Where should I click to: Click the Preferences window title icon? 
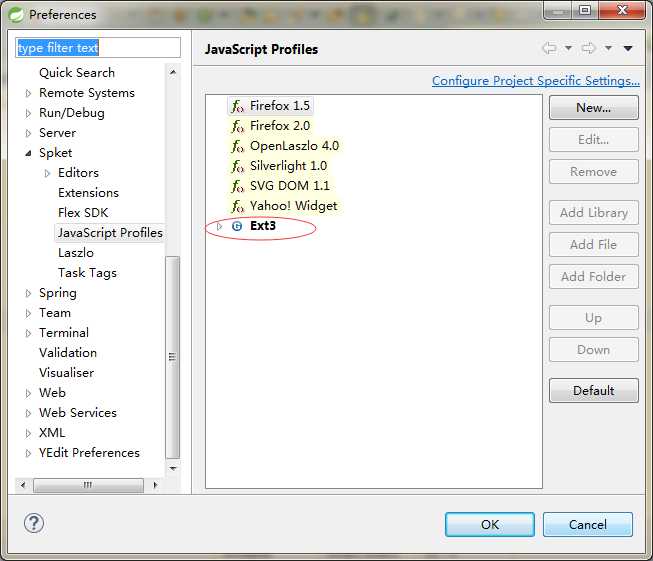16,15
